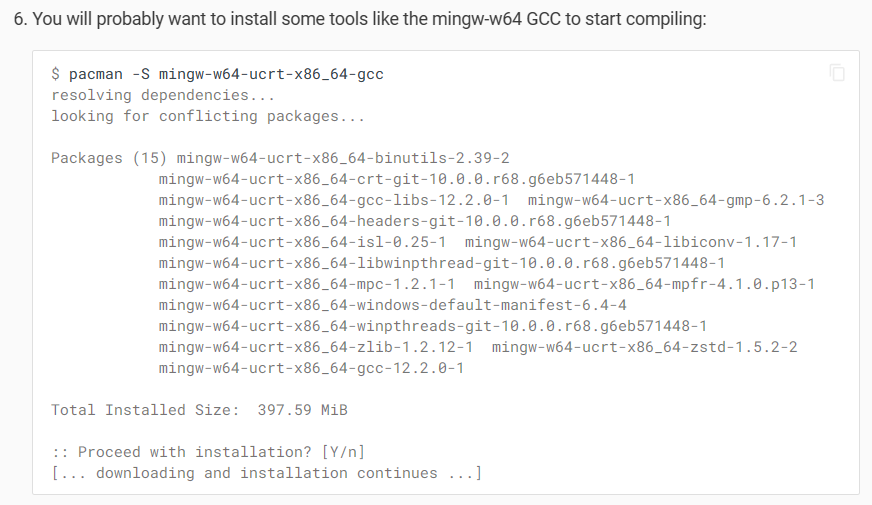Click the mpfr-4.1.0.p13-1 package name
This screenshot has height=505, width=872.
644,284
